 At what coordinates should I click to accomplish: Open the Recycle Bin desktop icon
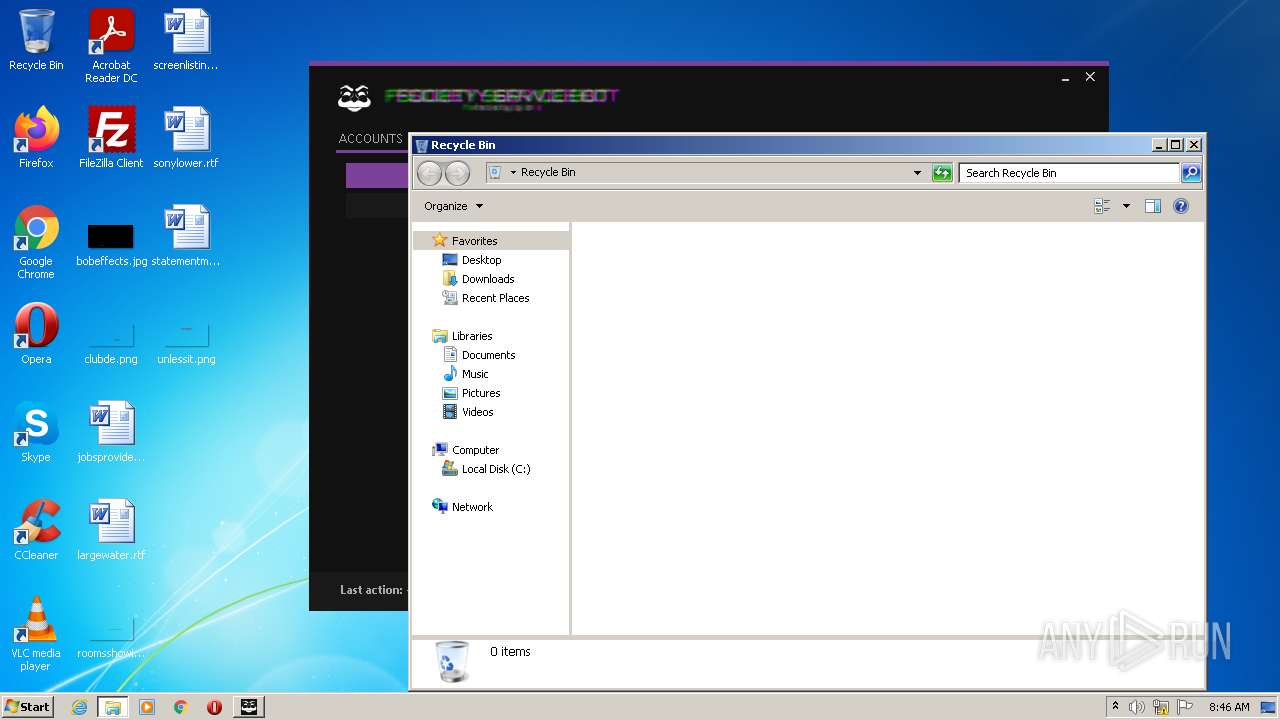point(36,40)
